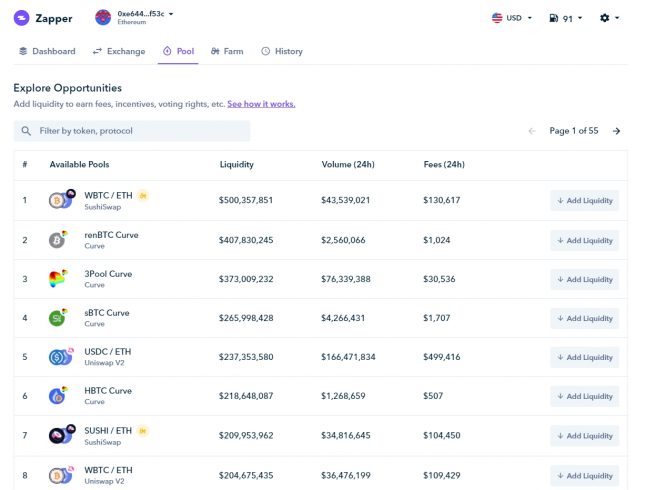Click the farm badge next to SUSHI / ETH

143,431
